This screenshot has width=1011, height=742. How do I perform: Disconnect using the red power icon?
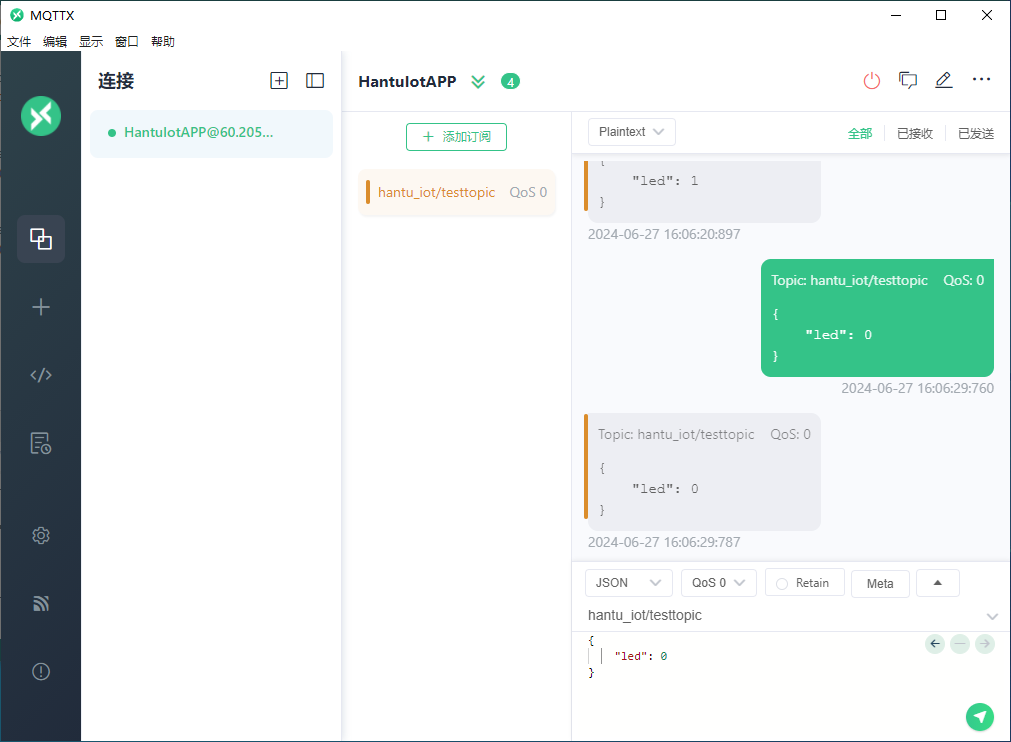click(872, 81)
